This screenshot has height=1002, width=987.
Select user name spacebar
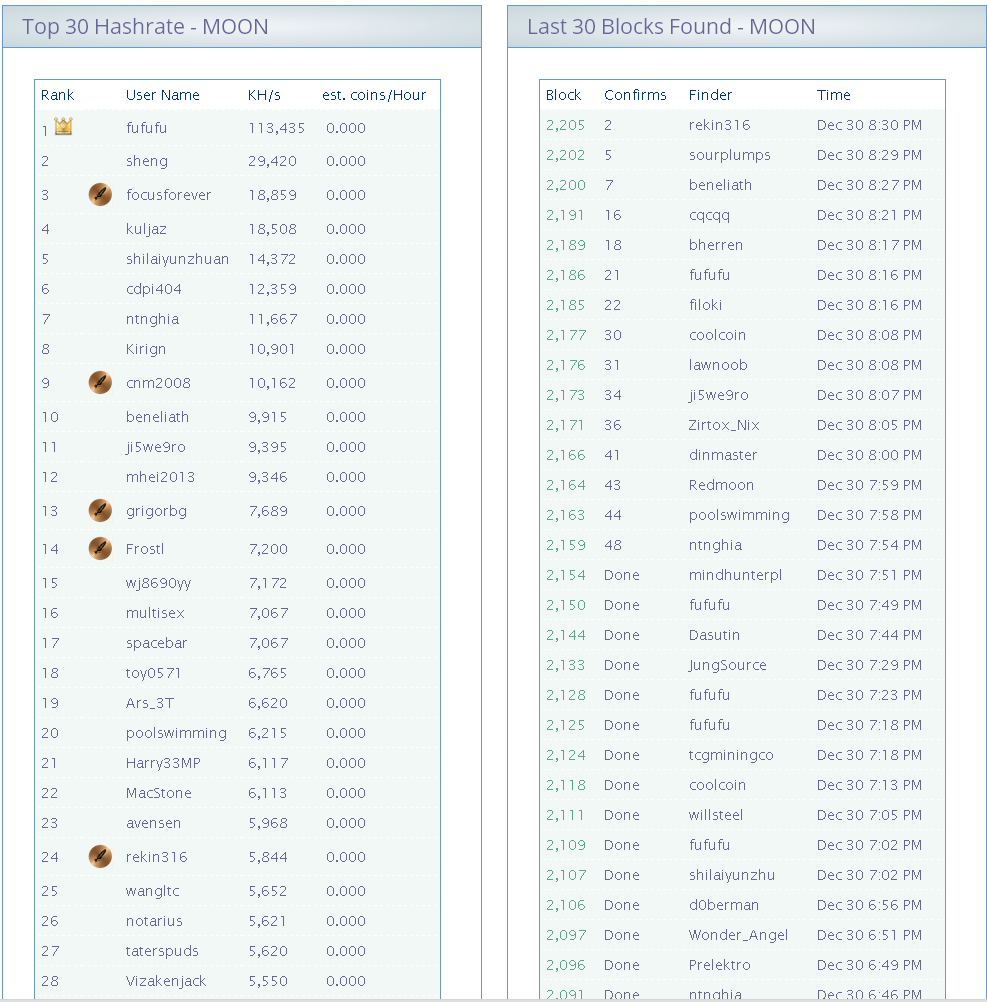(157, 643)
